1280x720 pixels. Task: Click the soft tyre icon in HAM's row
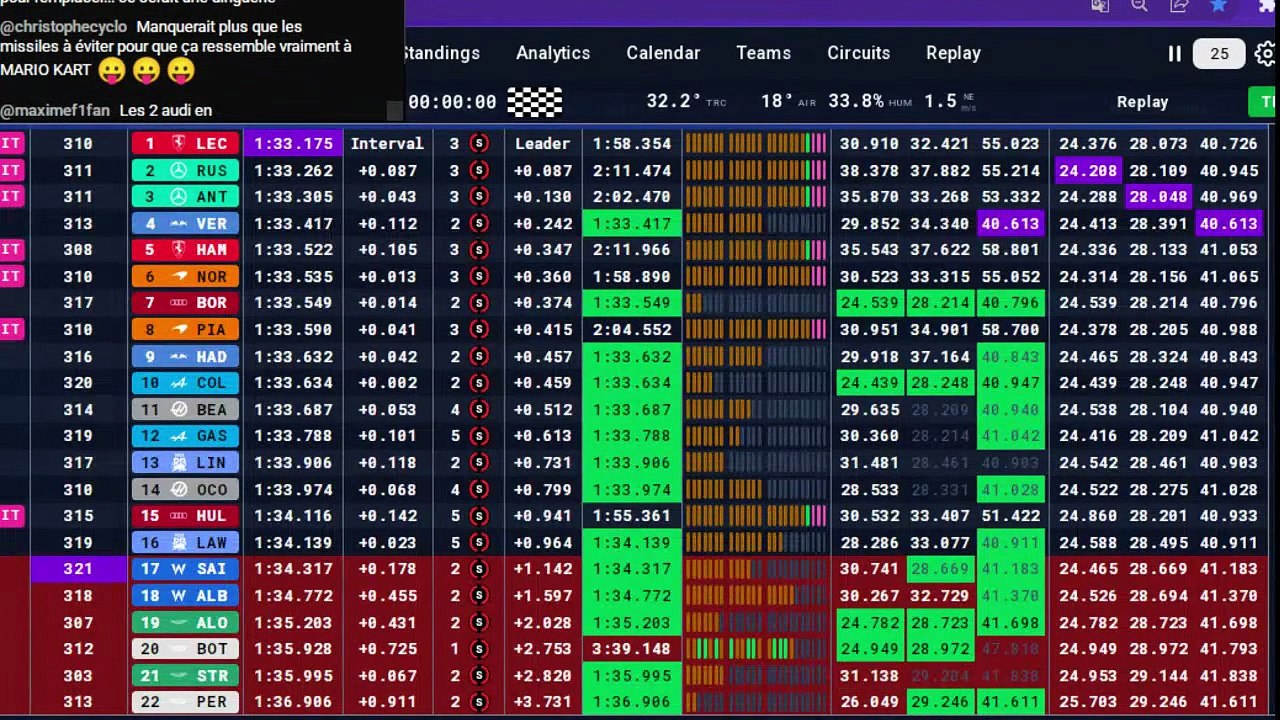pyautogui.click(x=479, y=250)
